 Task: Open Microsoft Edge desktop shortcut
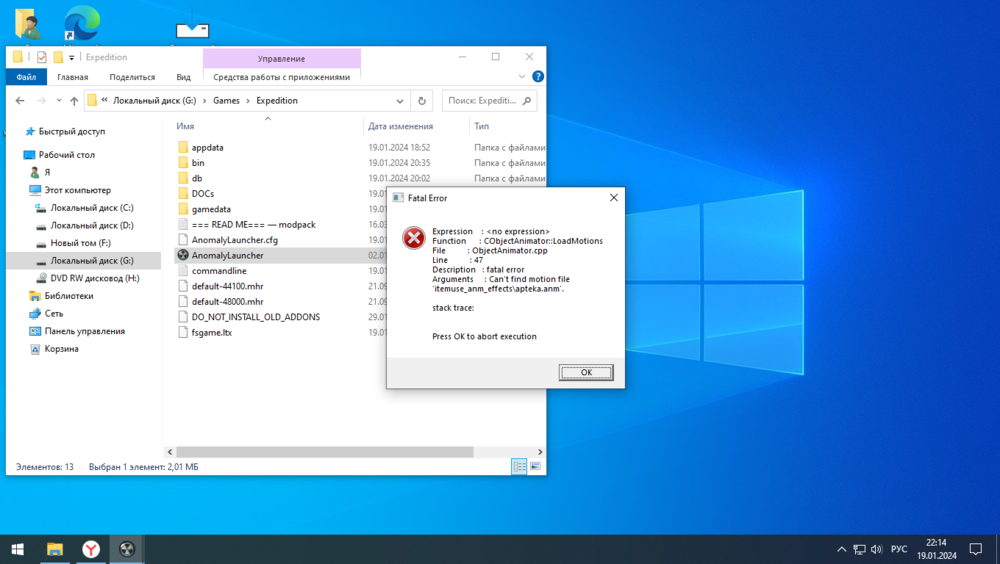(x=81, y=22)
